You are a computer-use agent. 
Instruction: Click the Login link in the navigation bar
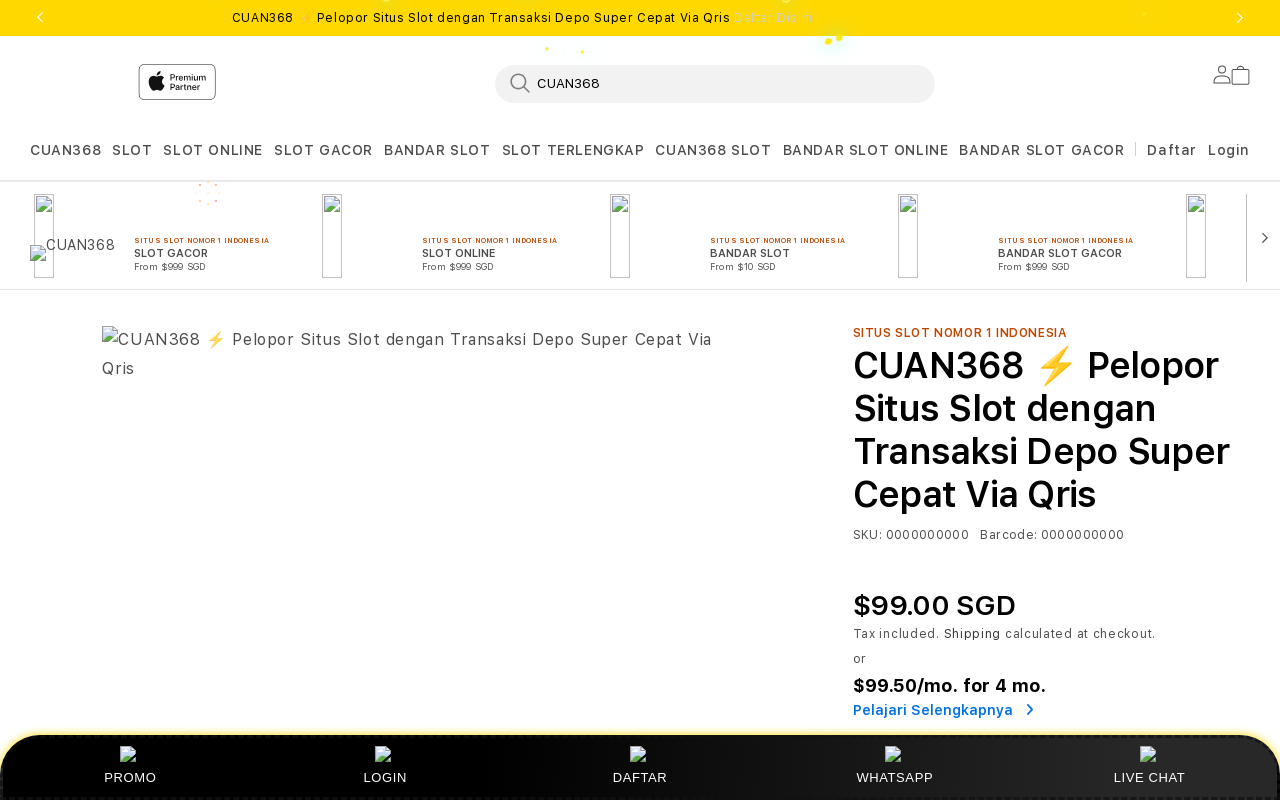(1229, 150)
